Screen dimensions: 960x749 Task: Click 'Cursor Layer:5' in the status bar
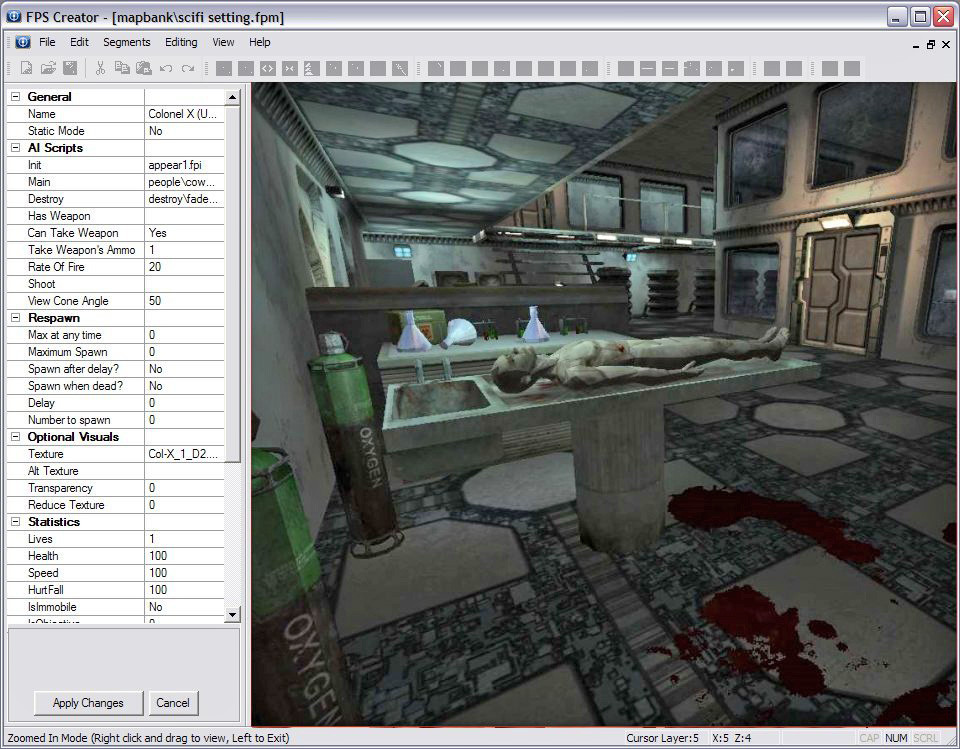[x=662, y=738]
